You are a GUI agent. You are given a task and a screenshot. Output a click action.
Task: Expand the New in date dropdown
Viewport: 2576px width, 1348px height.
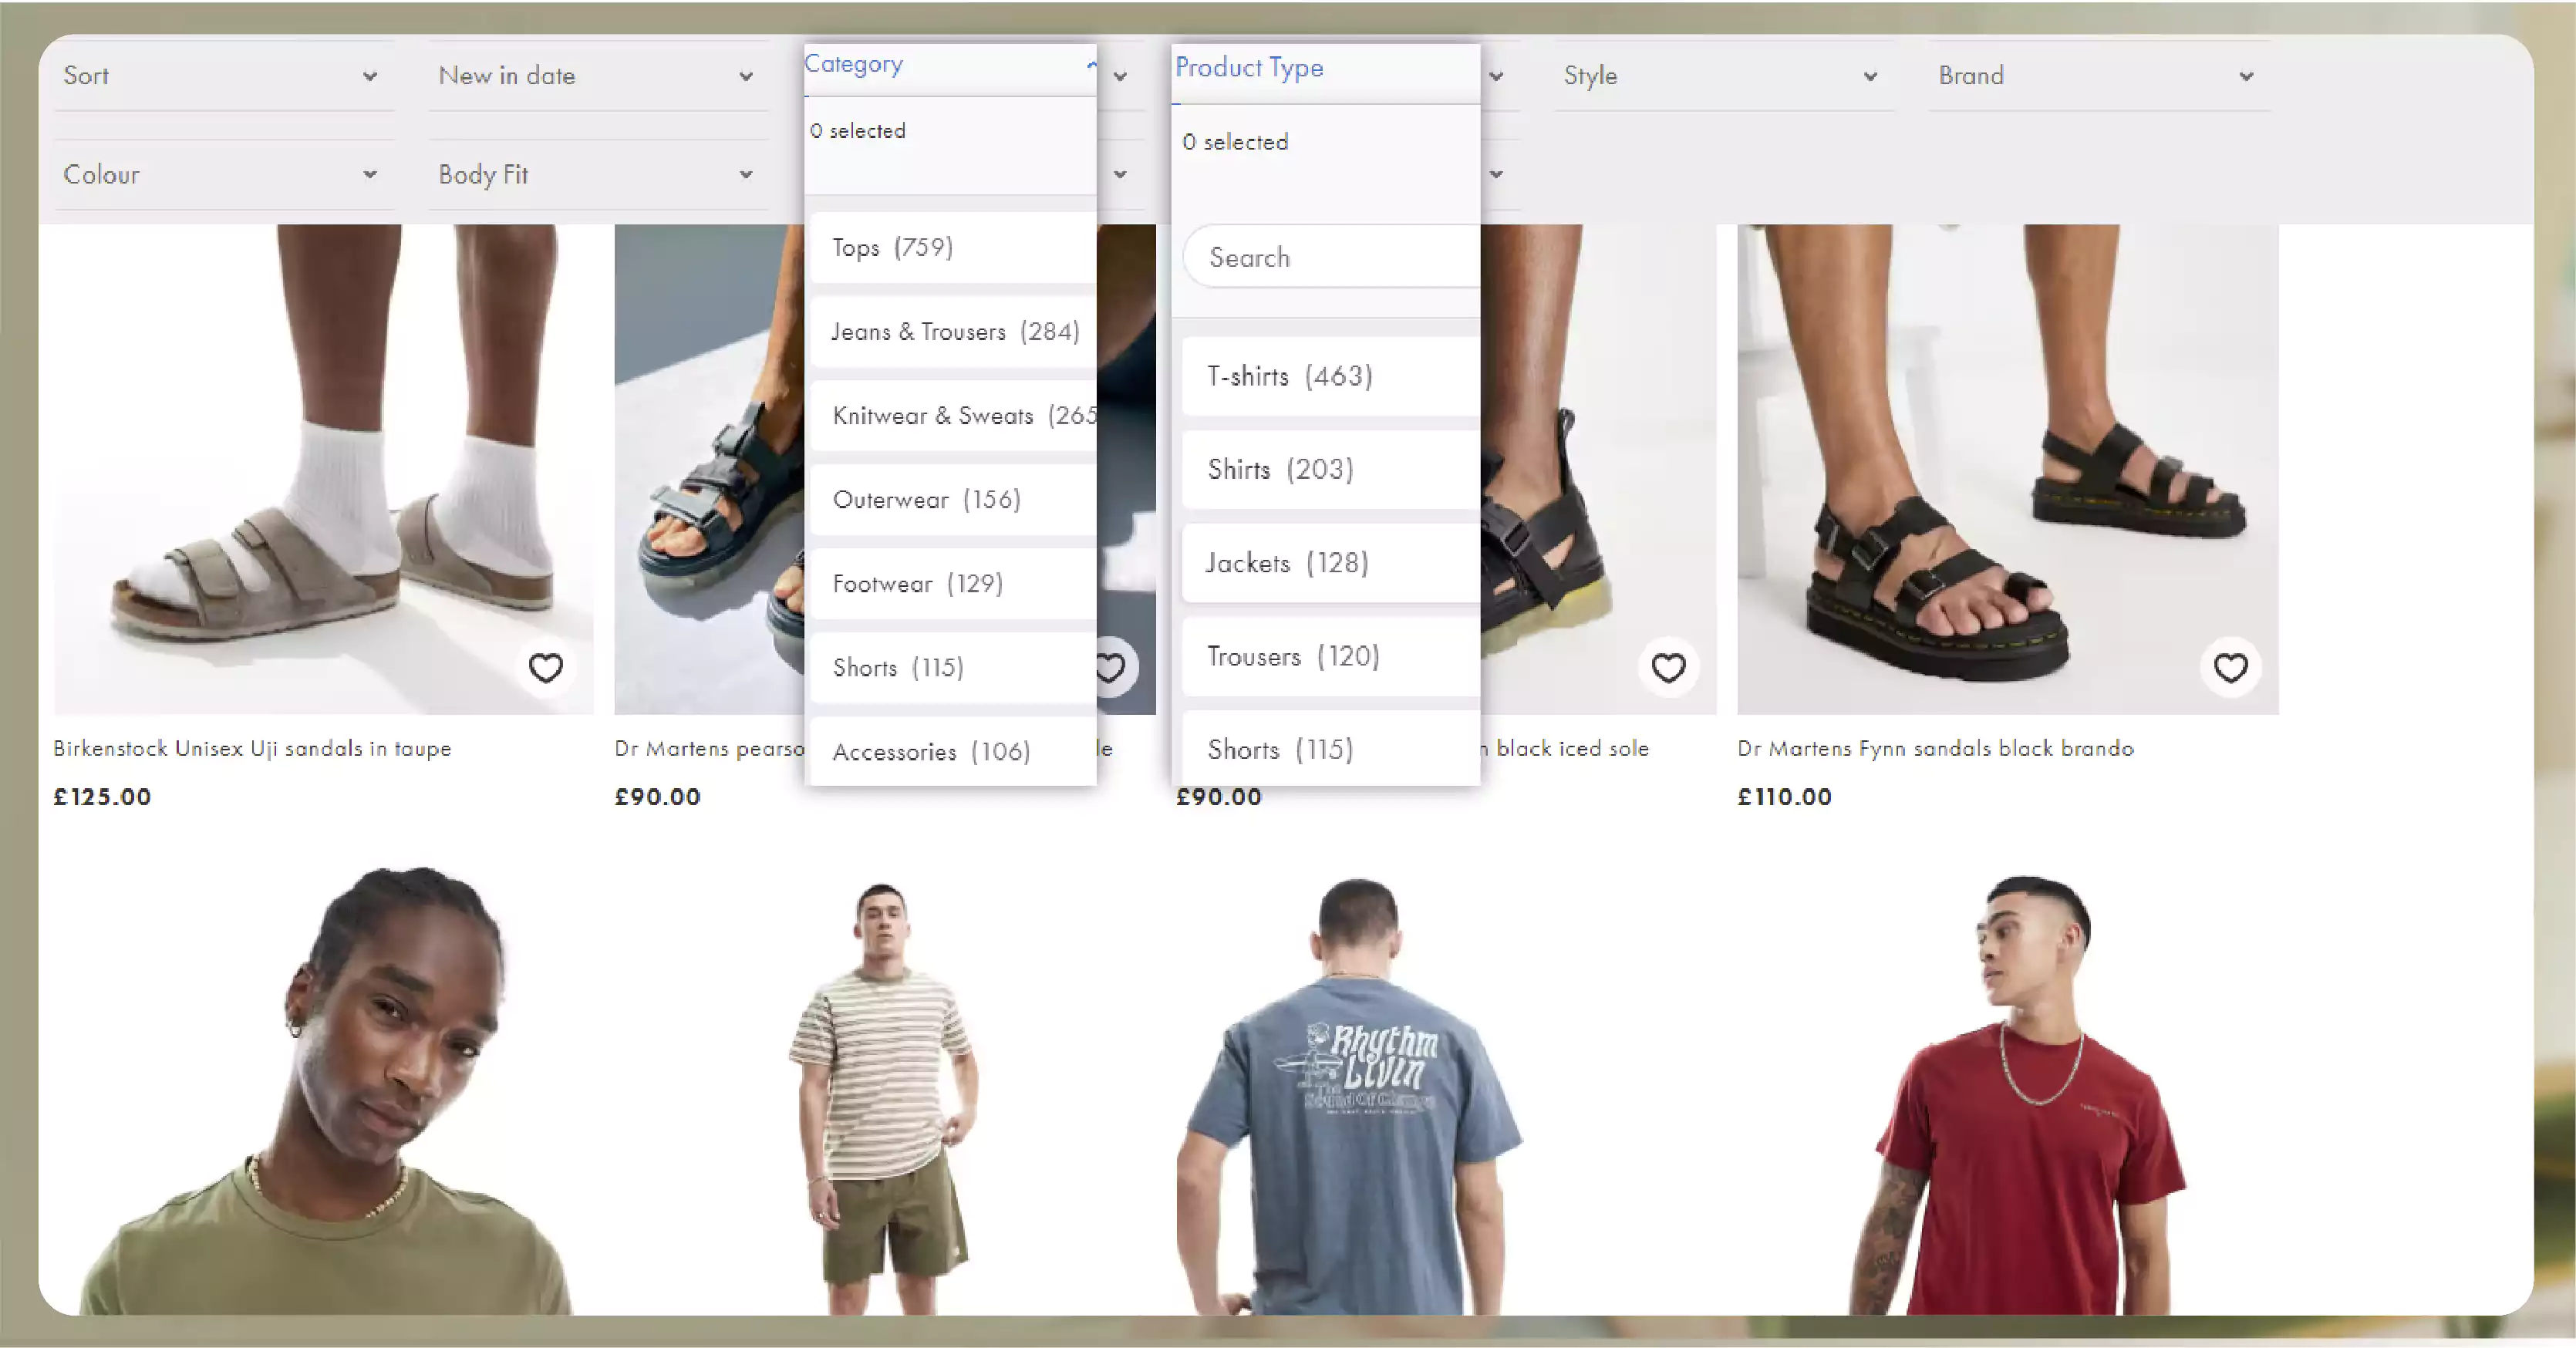click(x=595, y=73)
